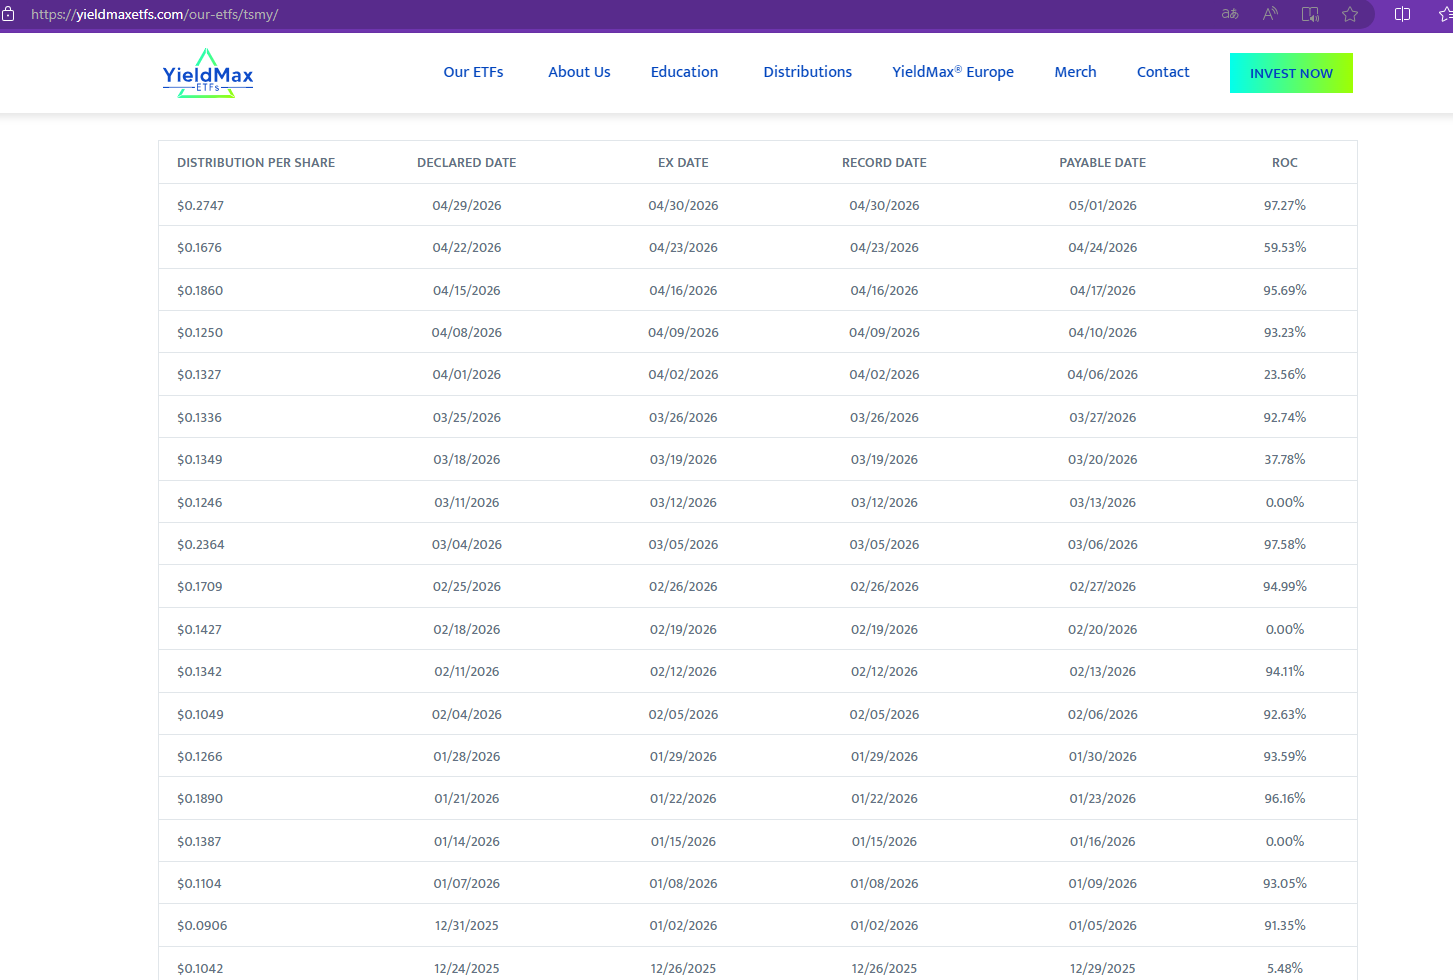
Task: Open the About Us menu
Action: click(x=579, y=72)
